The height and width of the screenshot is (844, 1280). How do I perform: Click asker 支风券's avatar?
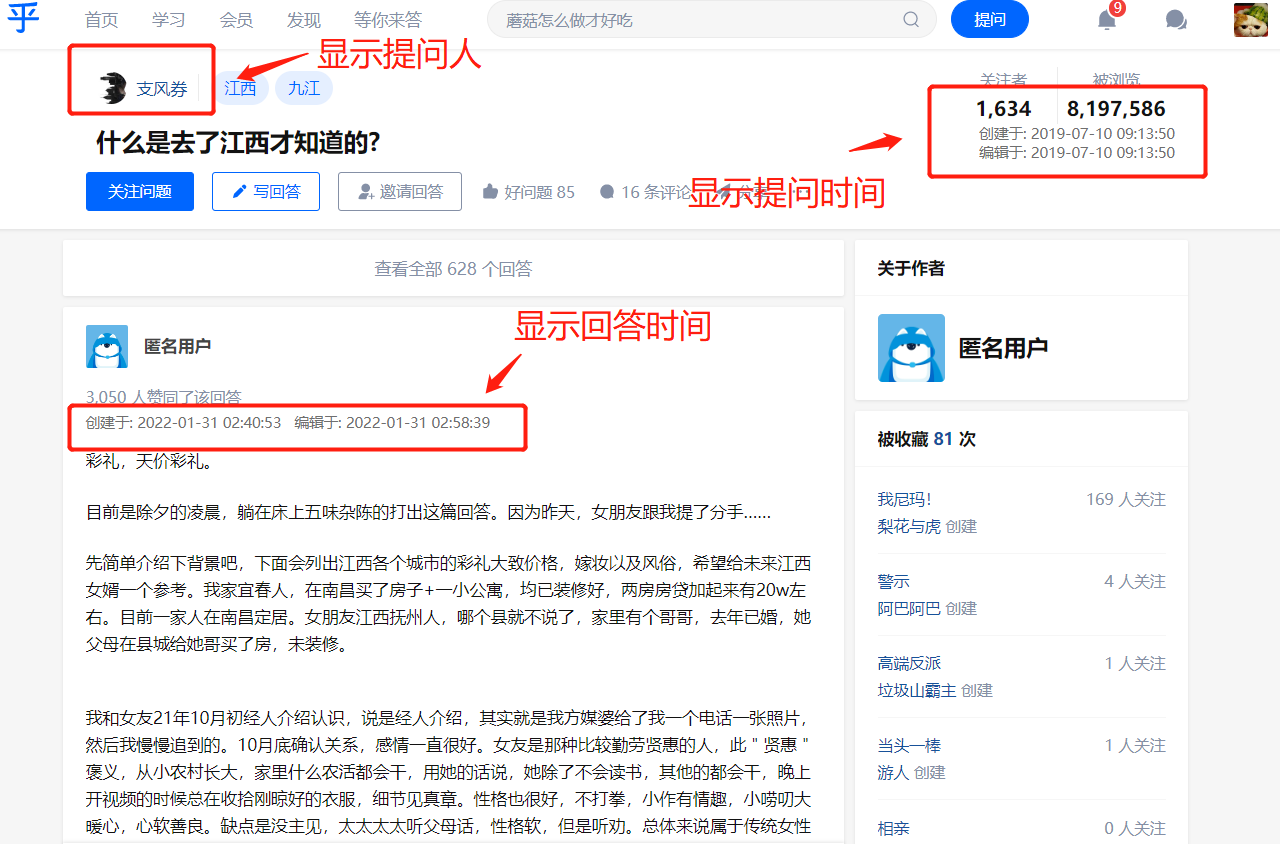[x=113, y=88]
